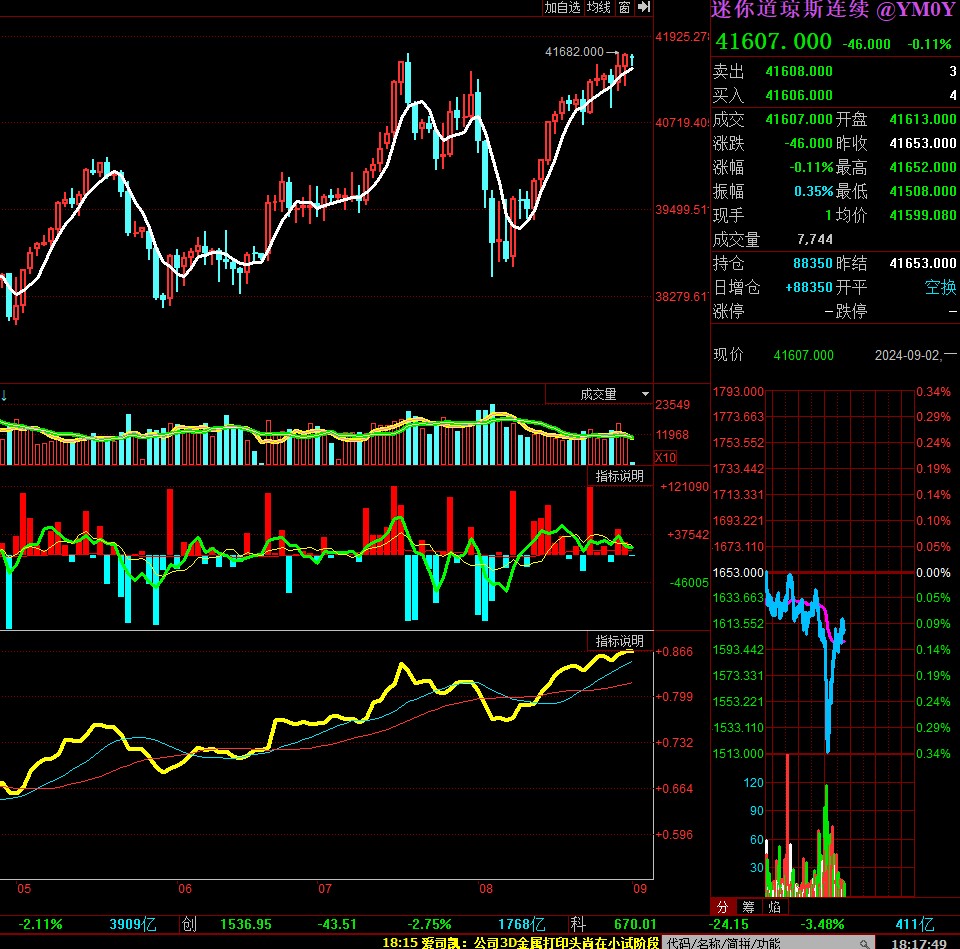This screenshot has height=949, width=960.
Task: Click the collapse-panel arrow icon at top
Action: 644,7
